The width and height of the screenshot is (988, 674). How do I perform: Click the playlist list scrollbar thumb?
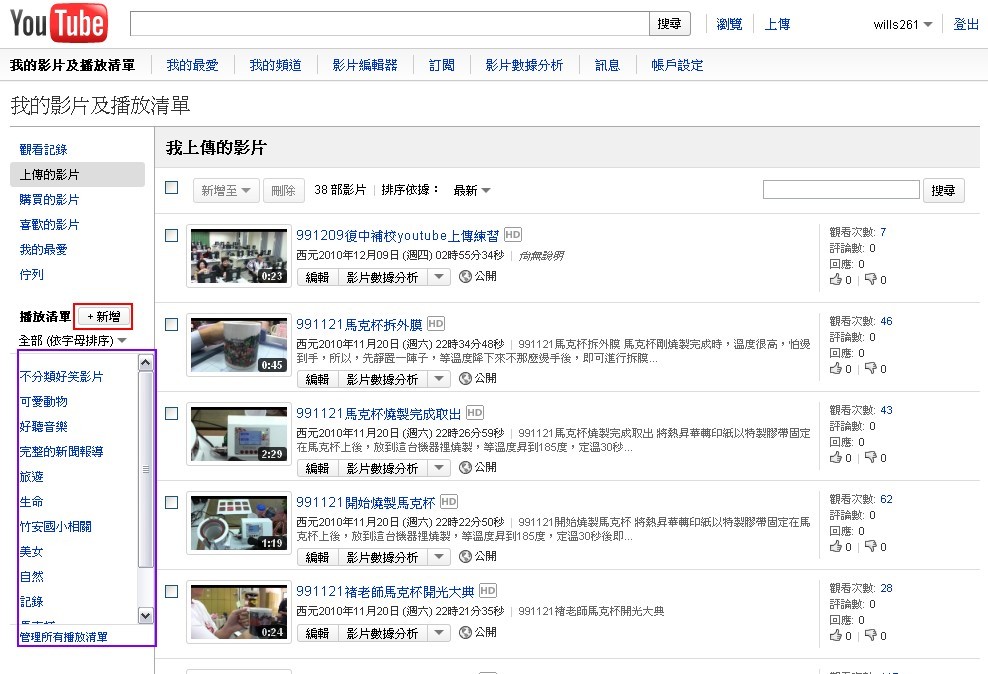(146, 469)
